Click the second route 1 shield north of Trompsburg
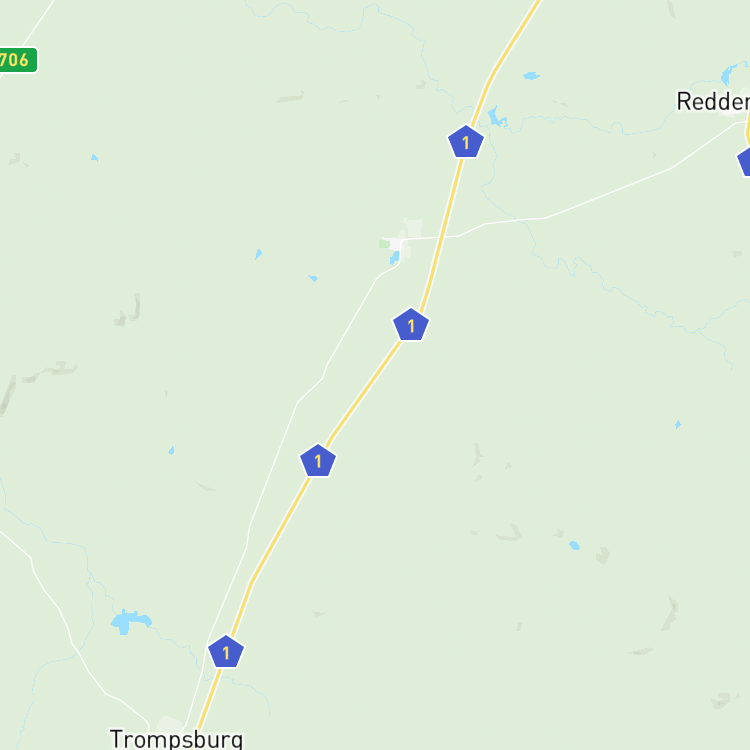 point(318,461)
